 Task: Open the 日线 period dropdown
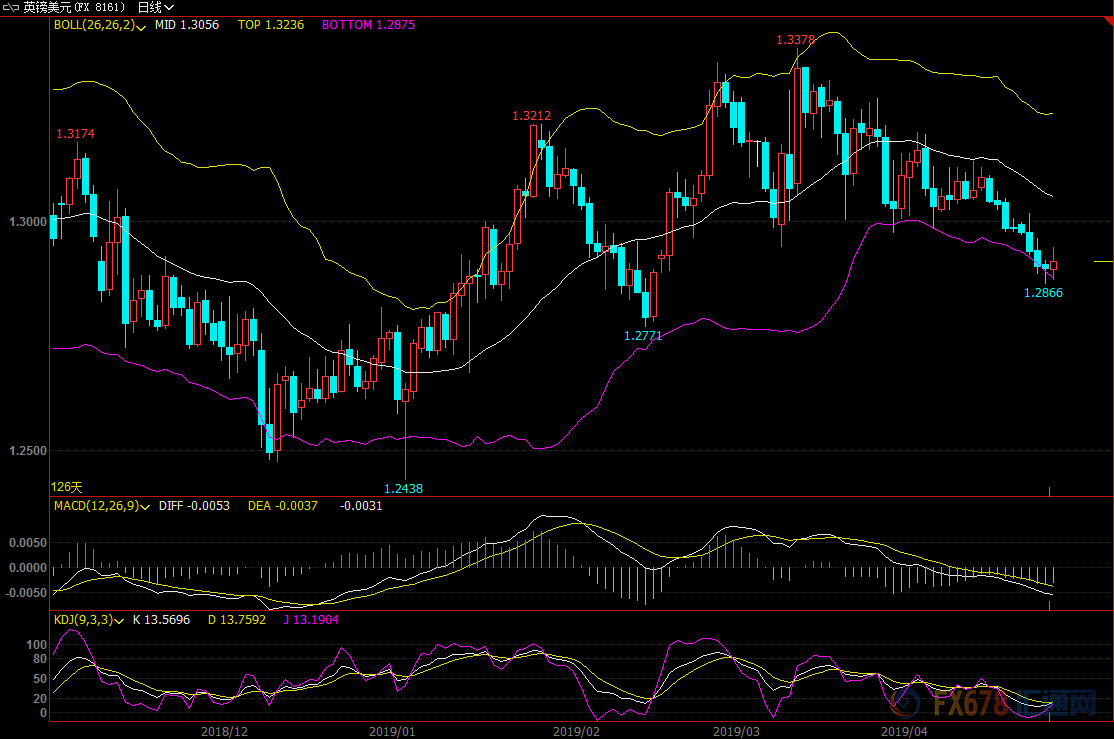[x=156, y=8]
